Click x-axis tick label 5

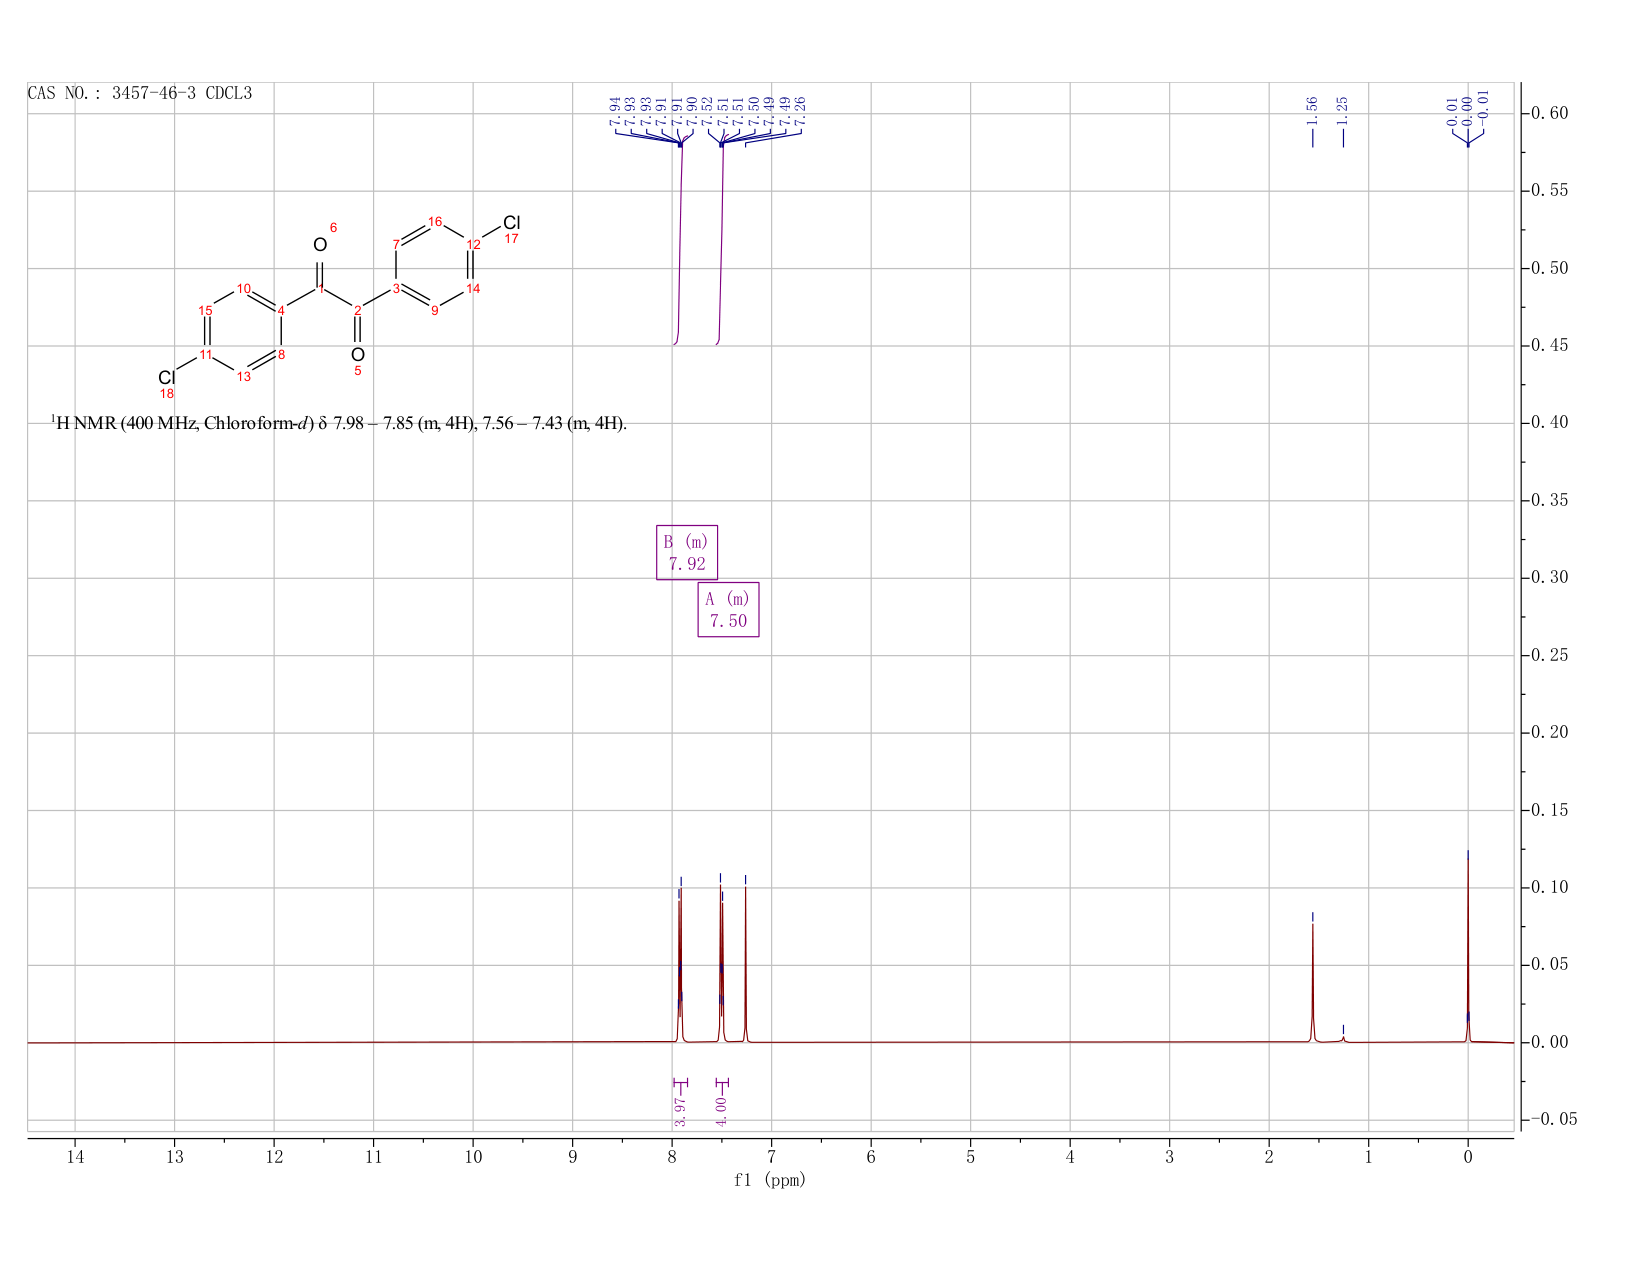pos(971,1157)
